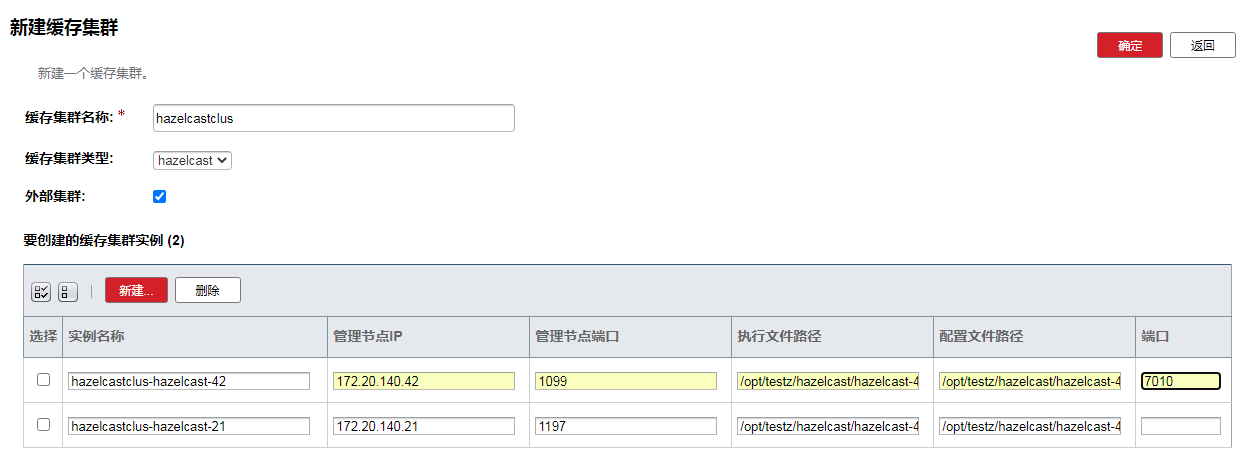The image size is (1249, 466).
Task: Click the first row's 执行文件路径 field
Action: [827, 381]
